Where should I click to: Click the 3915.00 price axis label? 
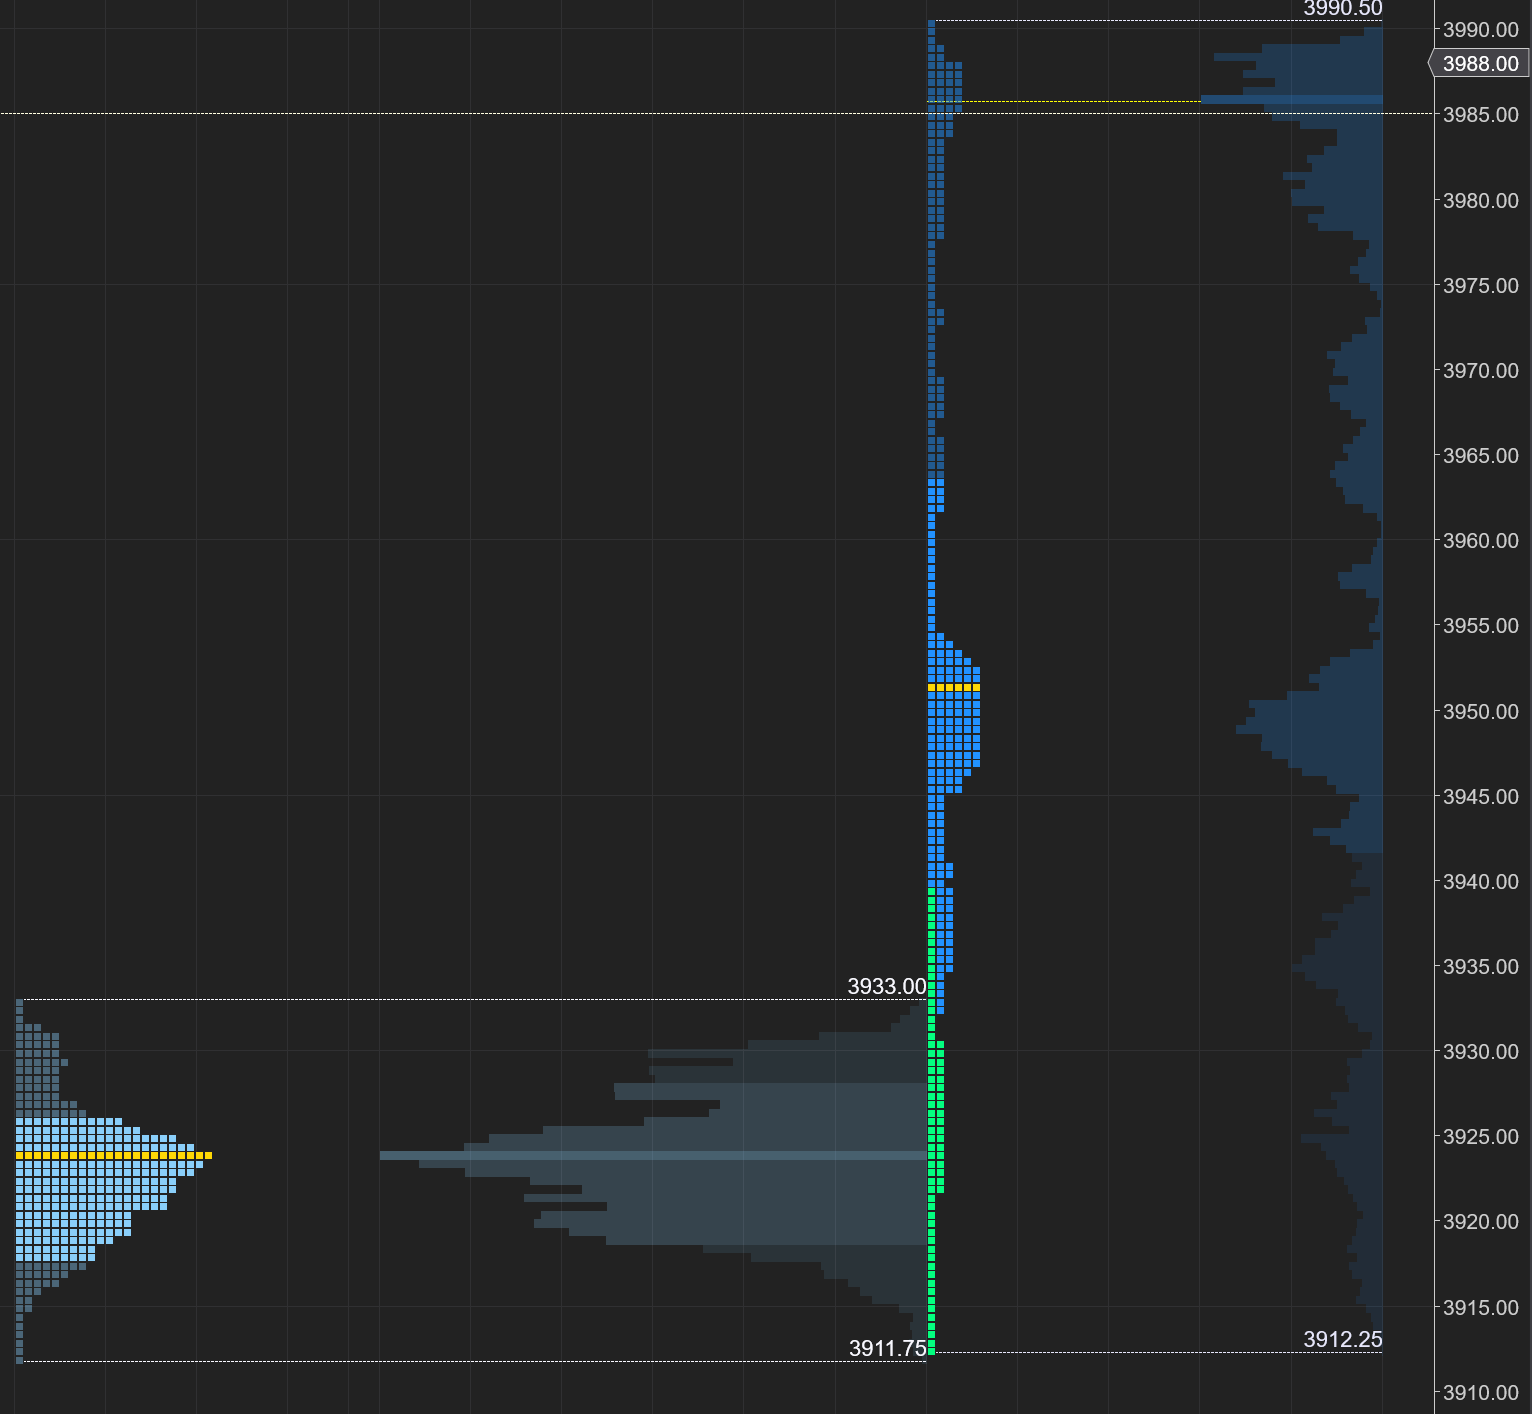point(1480,1308)
